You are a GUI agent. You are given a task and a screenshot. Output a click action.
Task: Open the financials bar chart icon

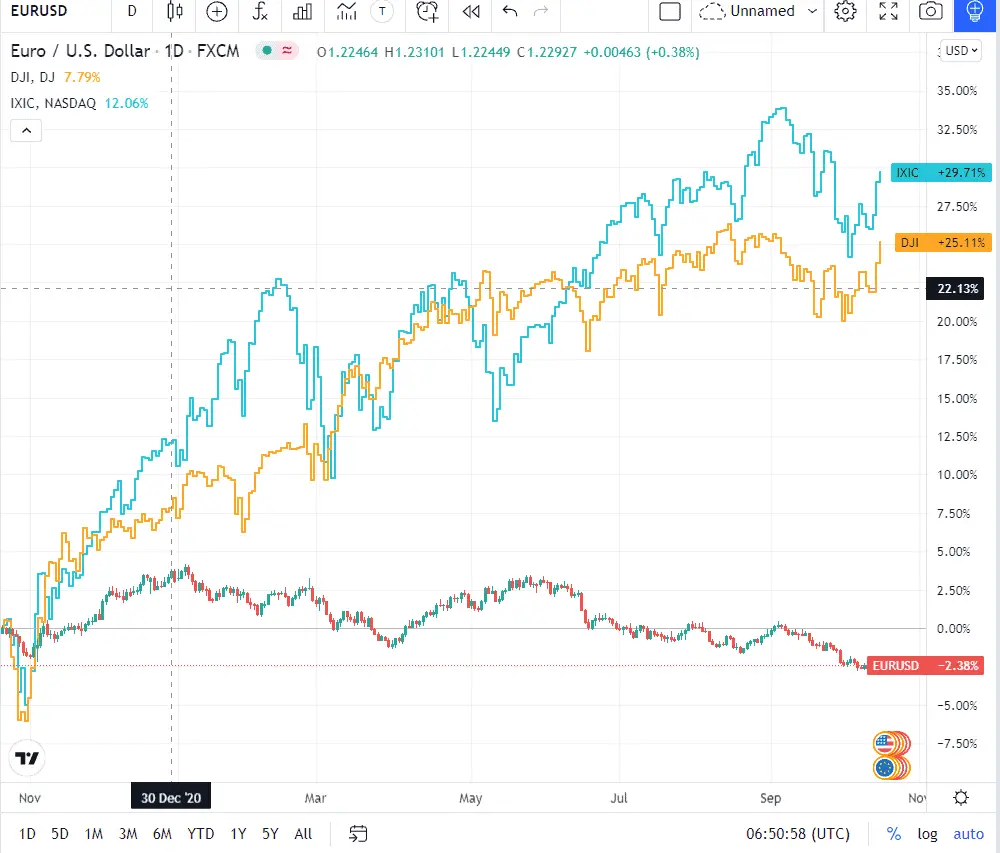point(302,11)
